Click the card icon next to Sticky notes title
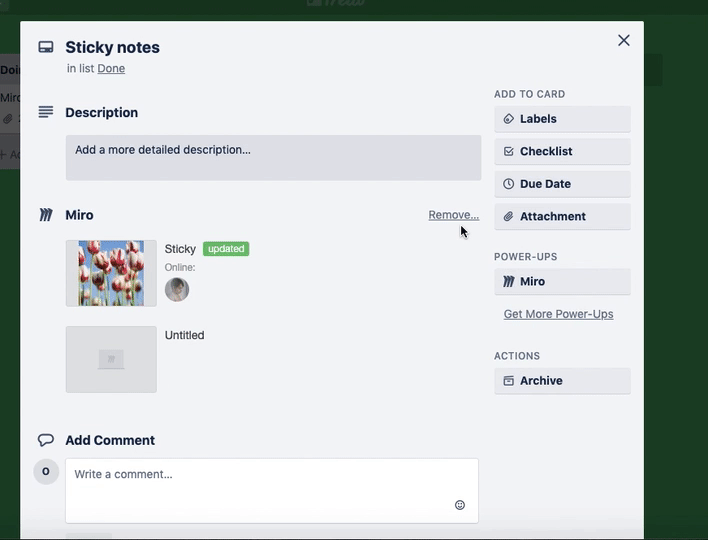 coord(46,47)
